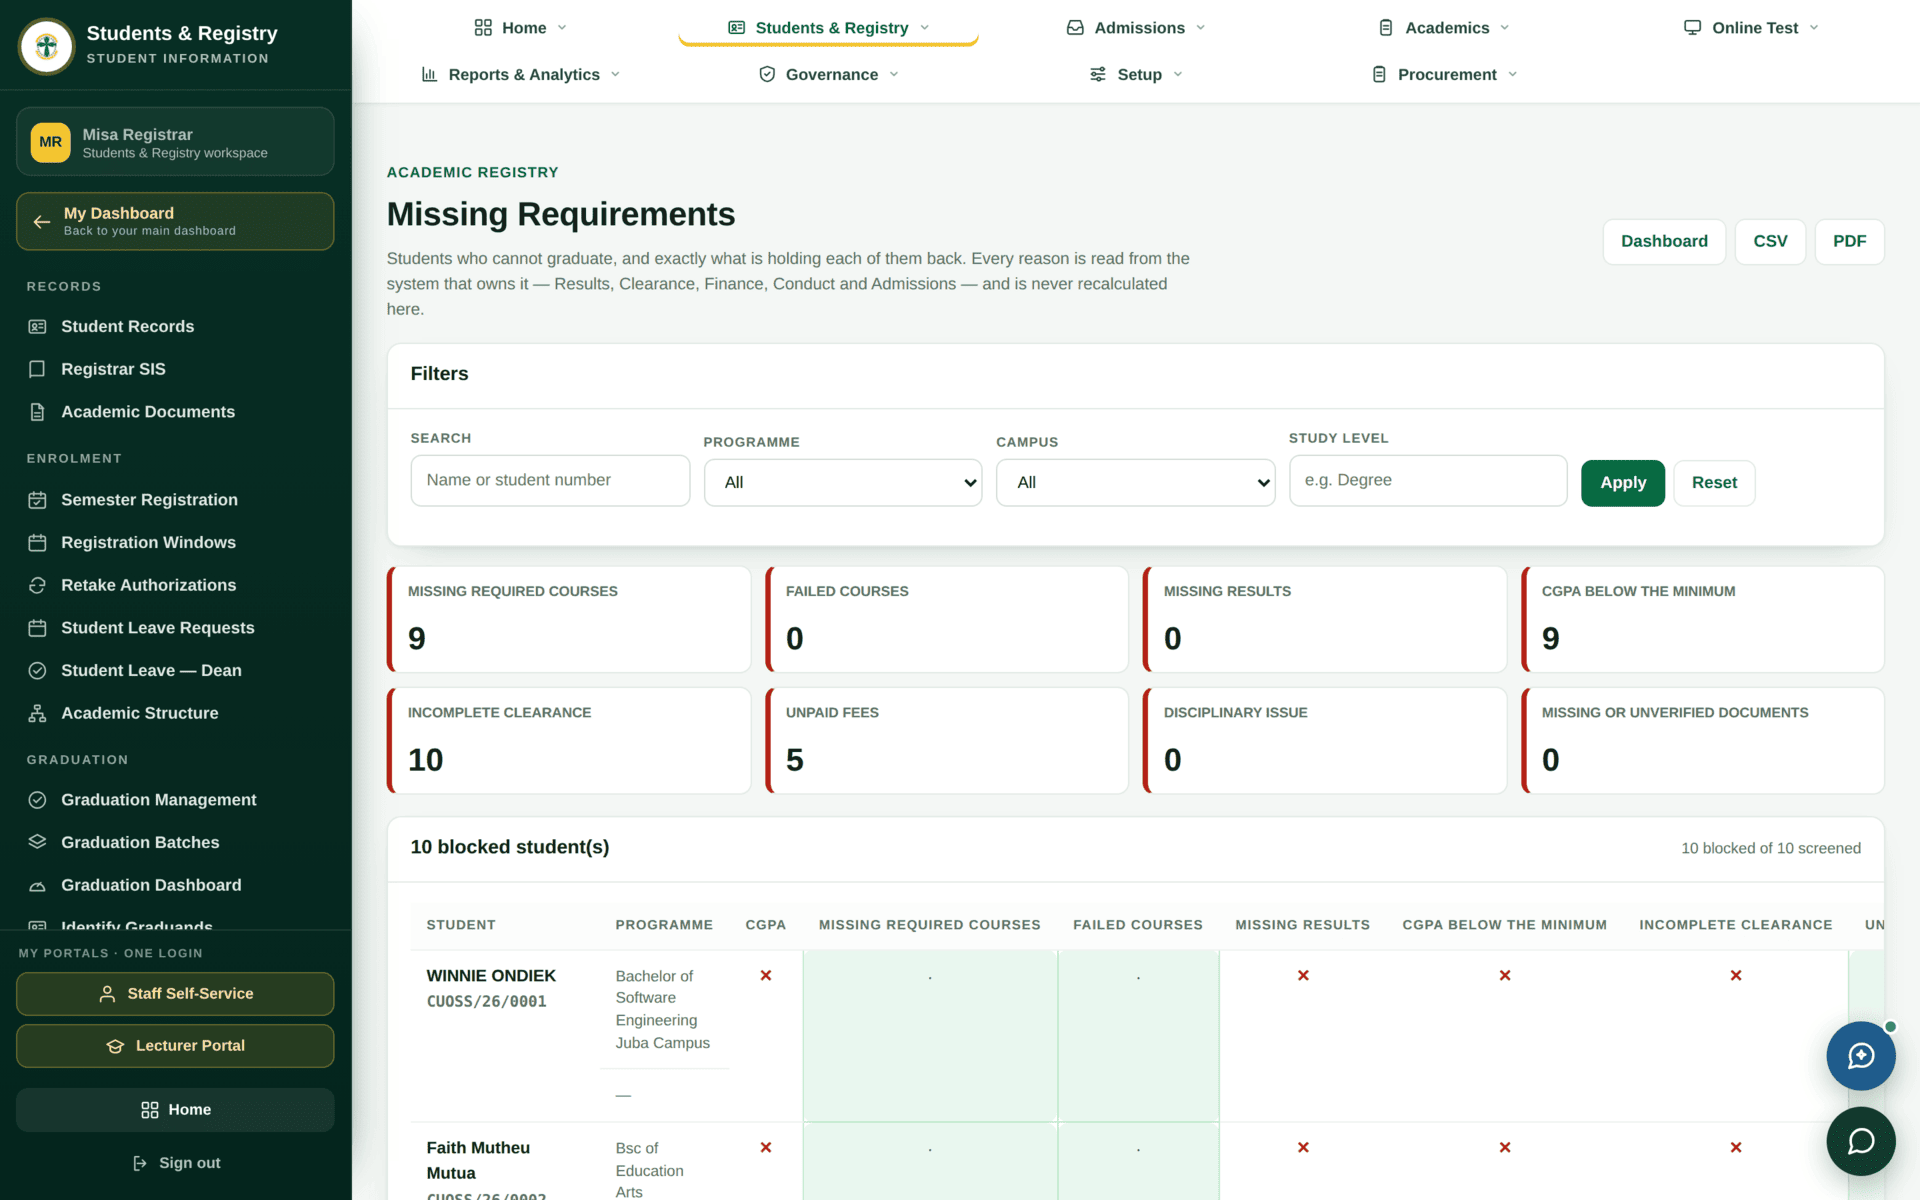This screenshot has width=1920, height=1200.
Task: Click the Home grid icon in top navigation
Action: [x=483, y=28]
